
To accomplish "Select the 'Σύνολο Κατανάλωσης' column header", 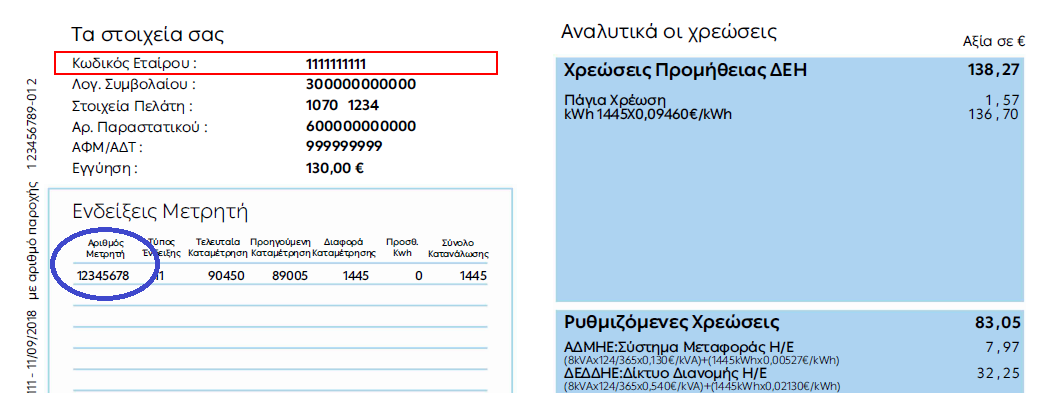I will pos(458,248).
